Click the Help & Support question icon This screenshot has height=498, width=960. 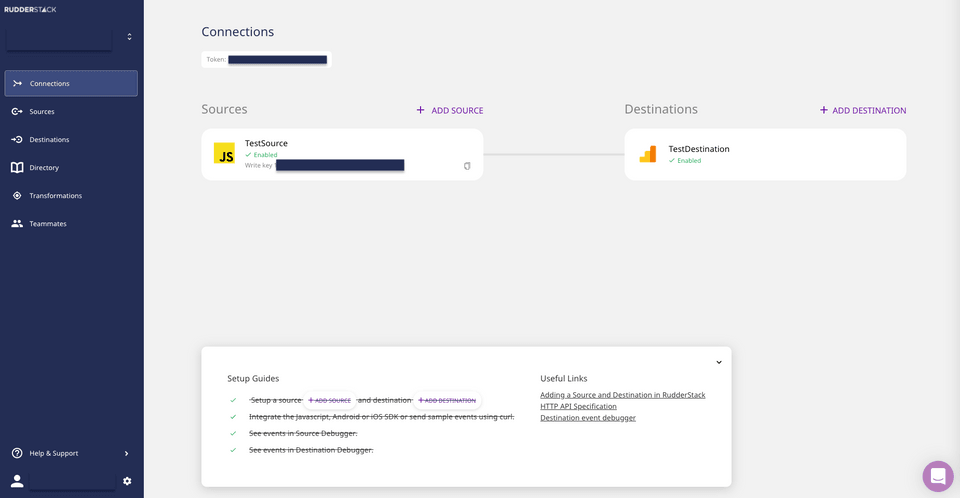click(x=17, y=453)
